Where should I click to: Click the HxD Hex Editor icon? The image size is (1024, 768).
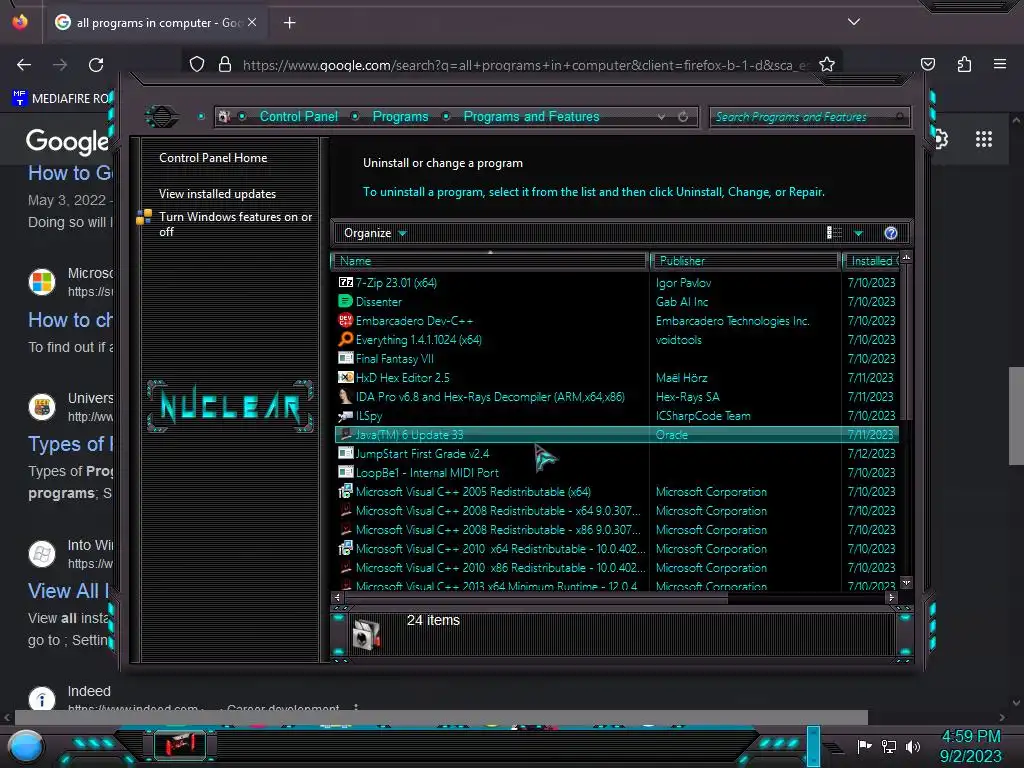(x=345, y=377)
